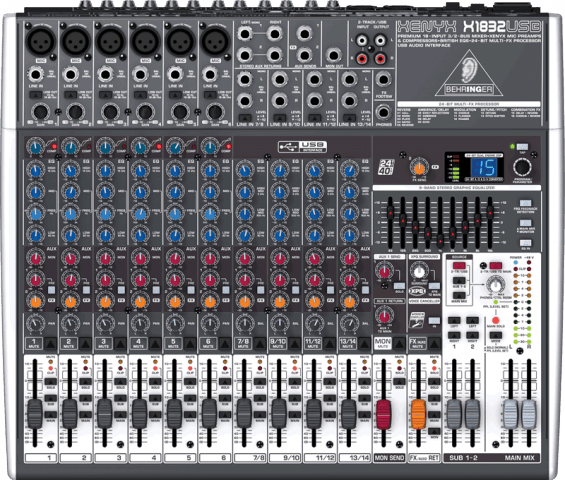Click the SUB 1 fader

tap(454, 414)
